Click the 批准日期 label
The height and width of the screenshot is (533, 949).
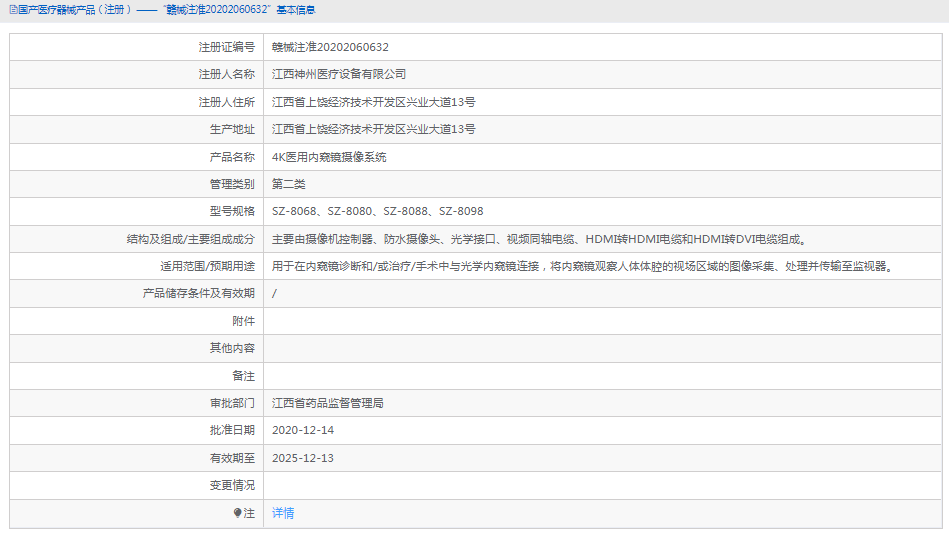[232, 431]
